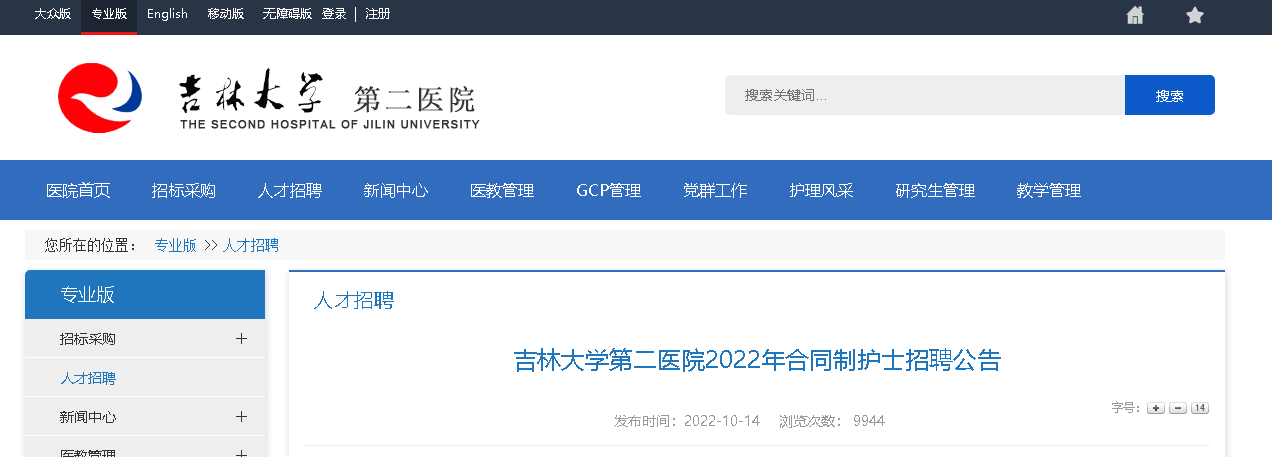Click the star favorite icon
The width and height of the screenshot is (1272, 457).
(1194, 15)
